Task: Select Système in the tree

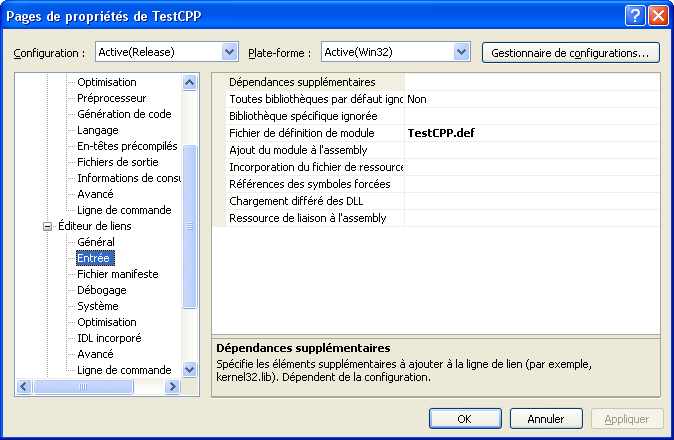Action: pyautogui.click(x=98, y=306)
